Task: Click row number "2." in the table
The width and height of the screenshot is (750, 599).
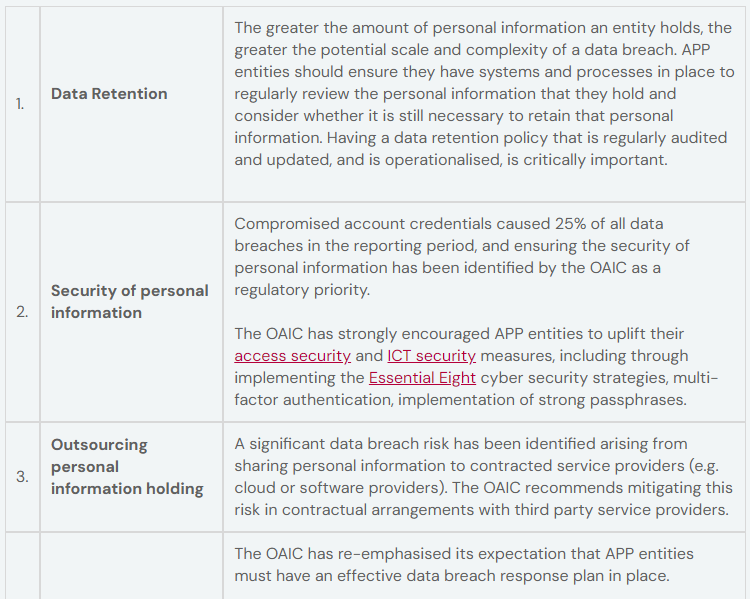Action: tap(21, 312)
